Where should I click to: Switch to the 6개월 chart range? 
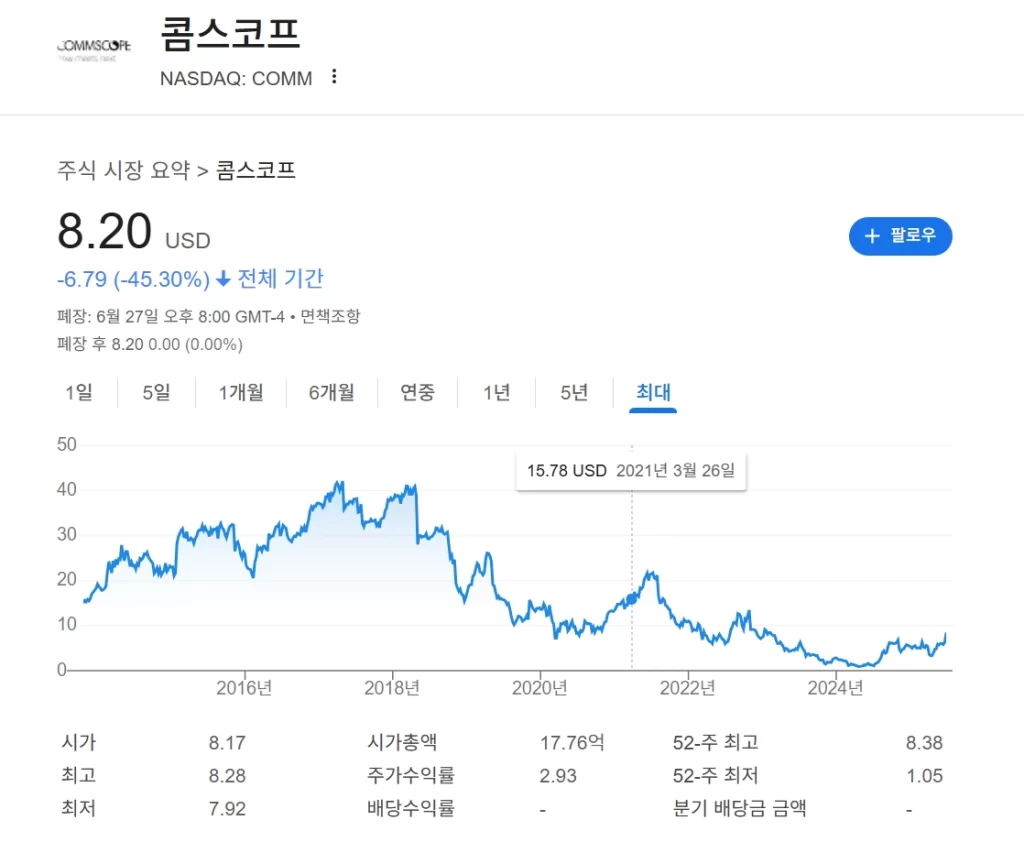[331, 392]
